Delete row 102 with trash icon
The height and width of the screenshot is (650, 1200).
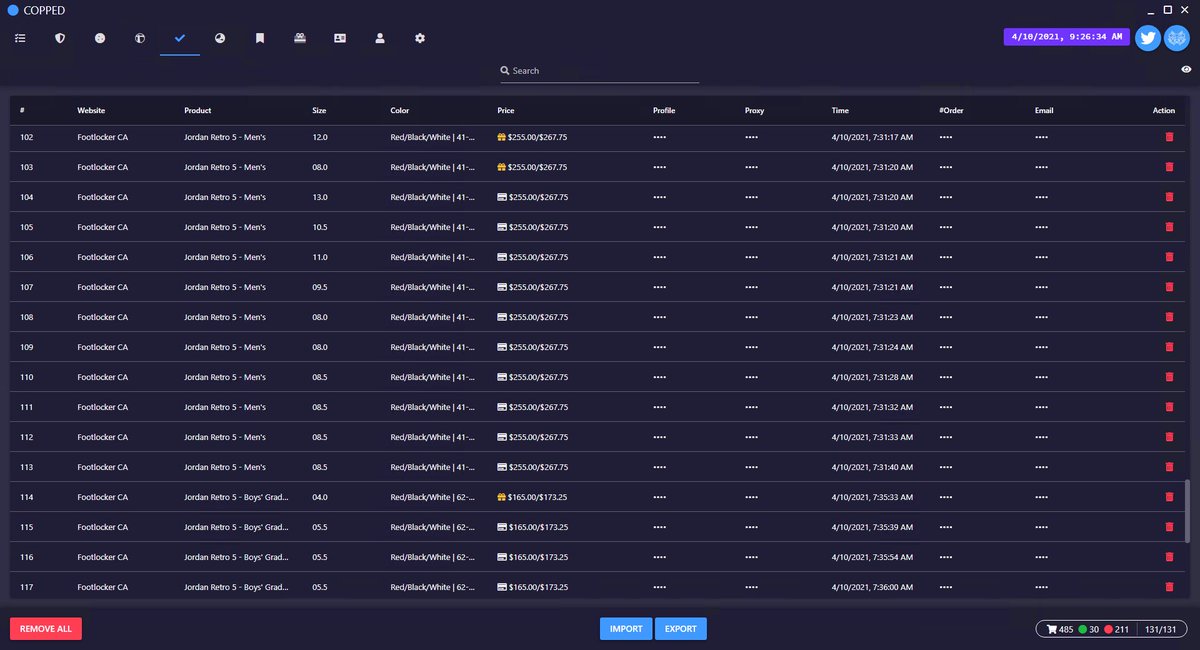pyautogui.click(x=1169, y=137)
